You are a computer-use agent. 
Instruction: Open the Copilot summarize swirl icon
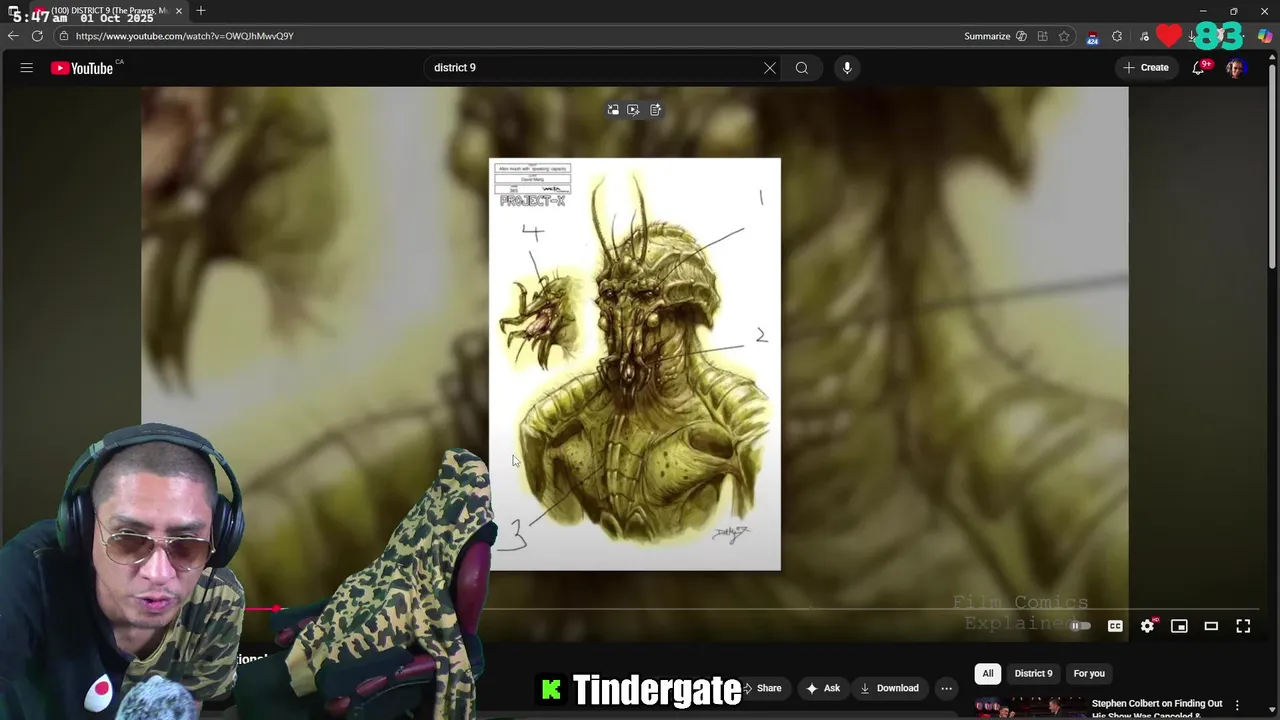(x=1021, y=36)
